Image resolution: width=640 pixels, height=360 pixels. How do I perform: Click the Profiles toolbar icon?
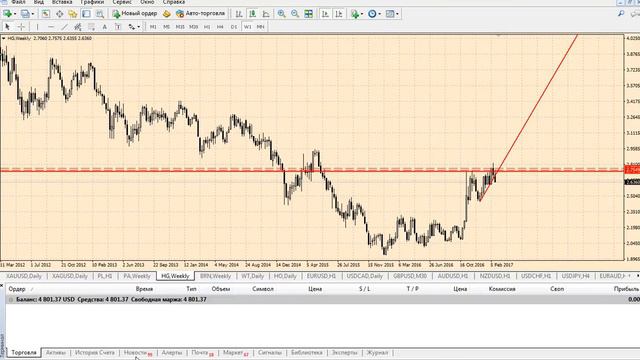(25, 14)
